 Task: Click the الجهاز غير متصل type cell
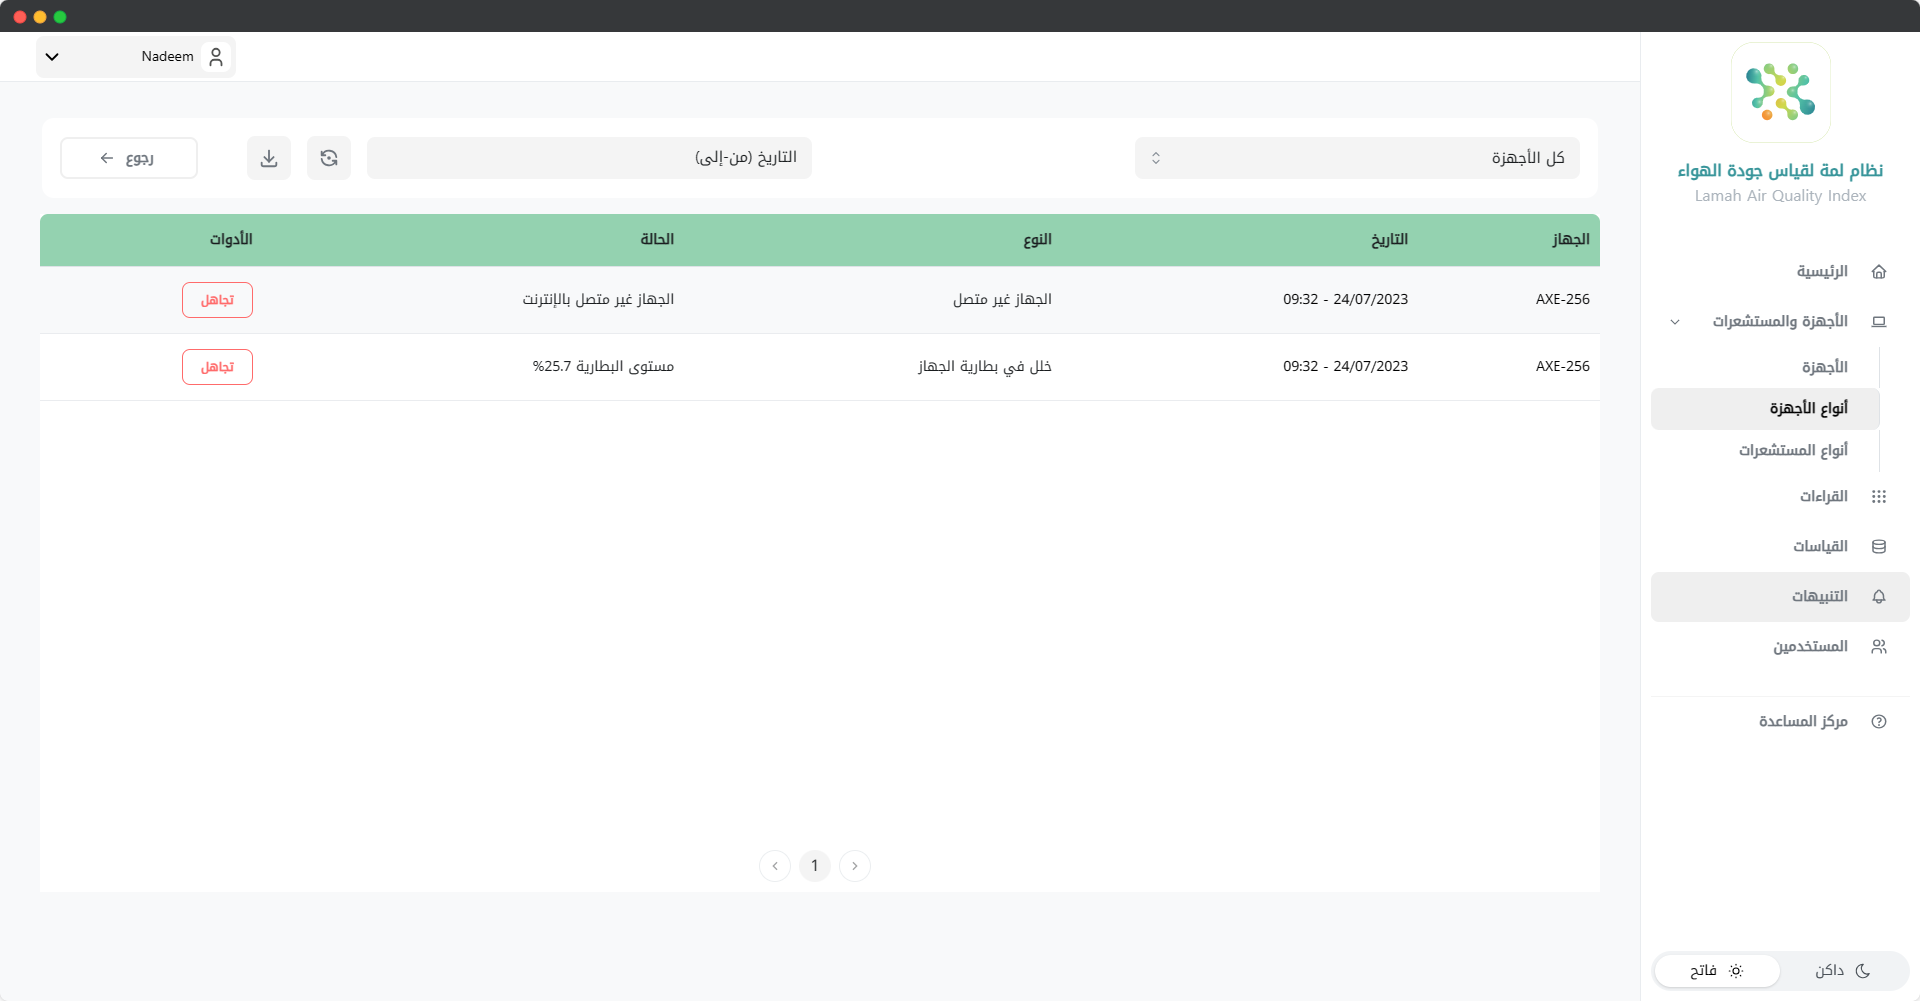[1002, 300]
